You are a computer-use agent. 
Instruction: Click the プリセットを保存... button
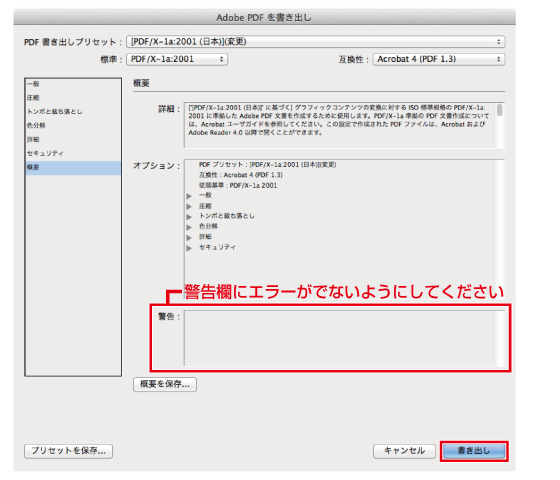pyautogui.click(x=69, y=451)
